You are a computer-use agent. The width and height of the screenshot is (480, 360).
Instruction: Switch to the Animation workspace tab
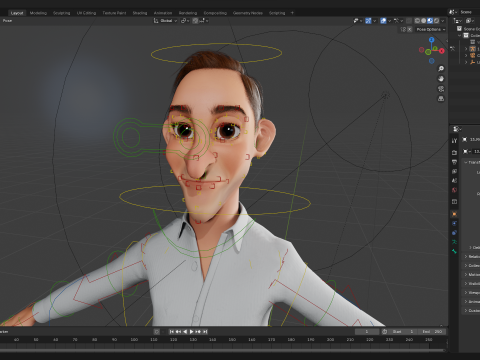point(163,13)
